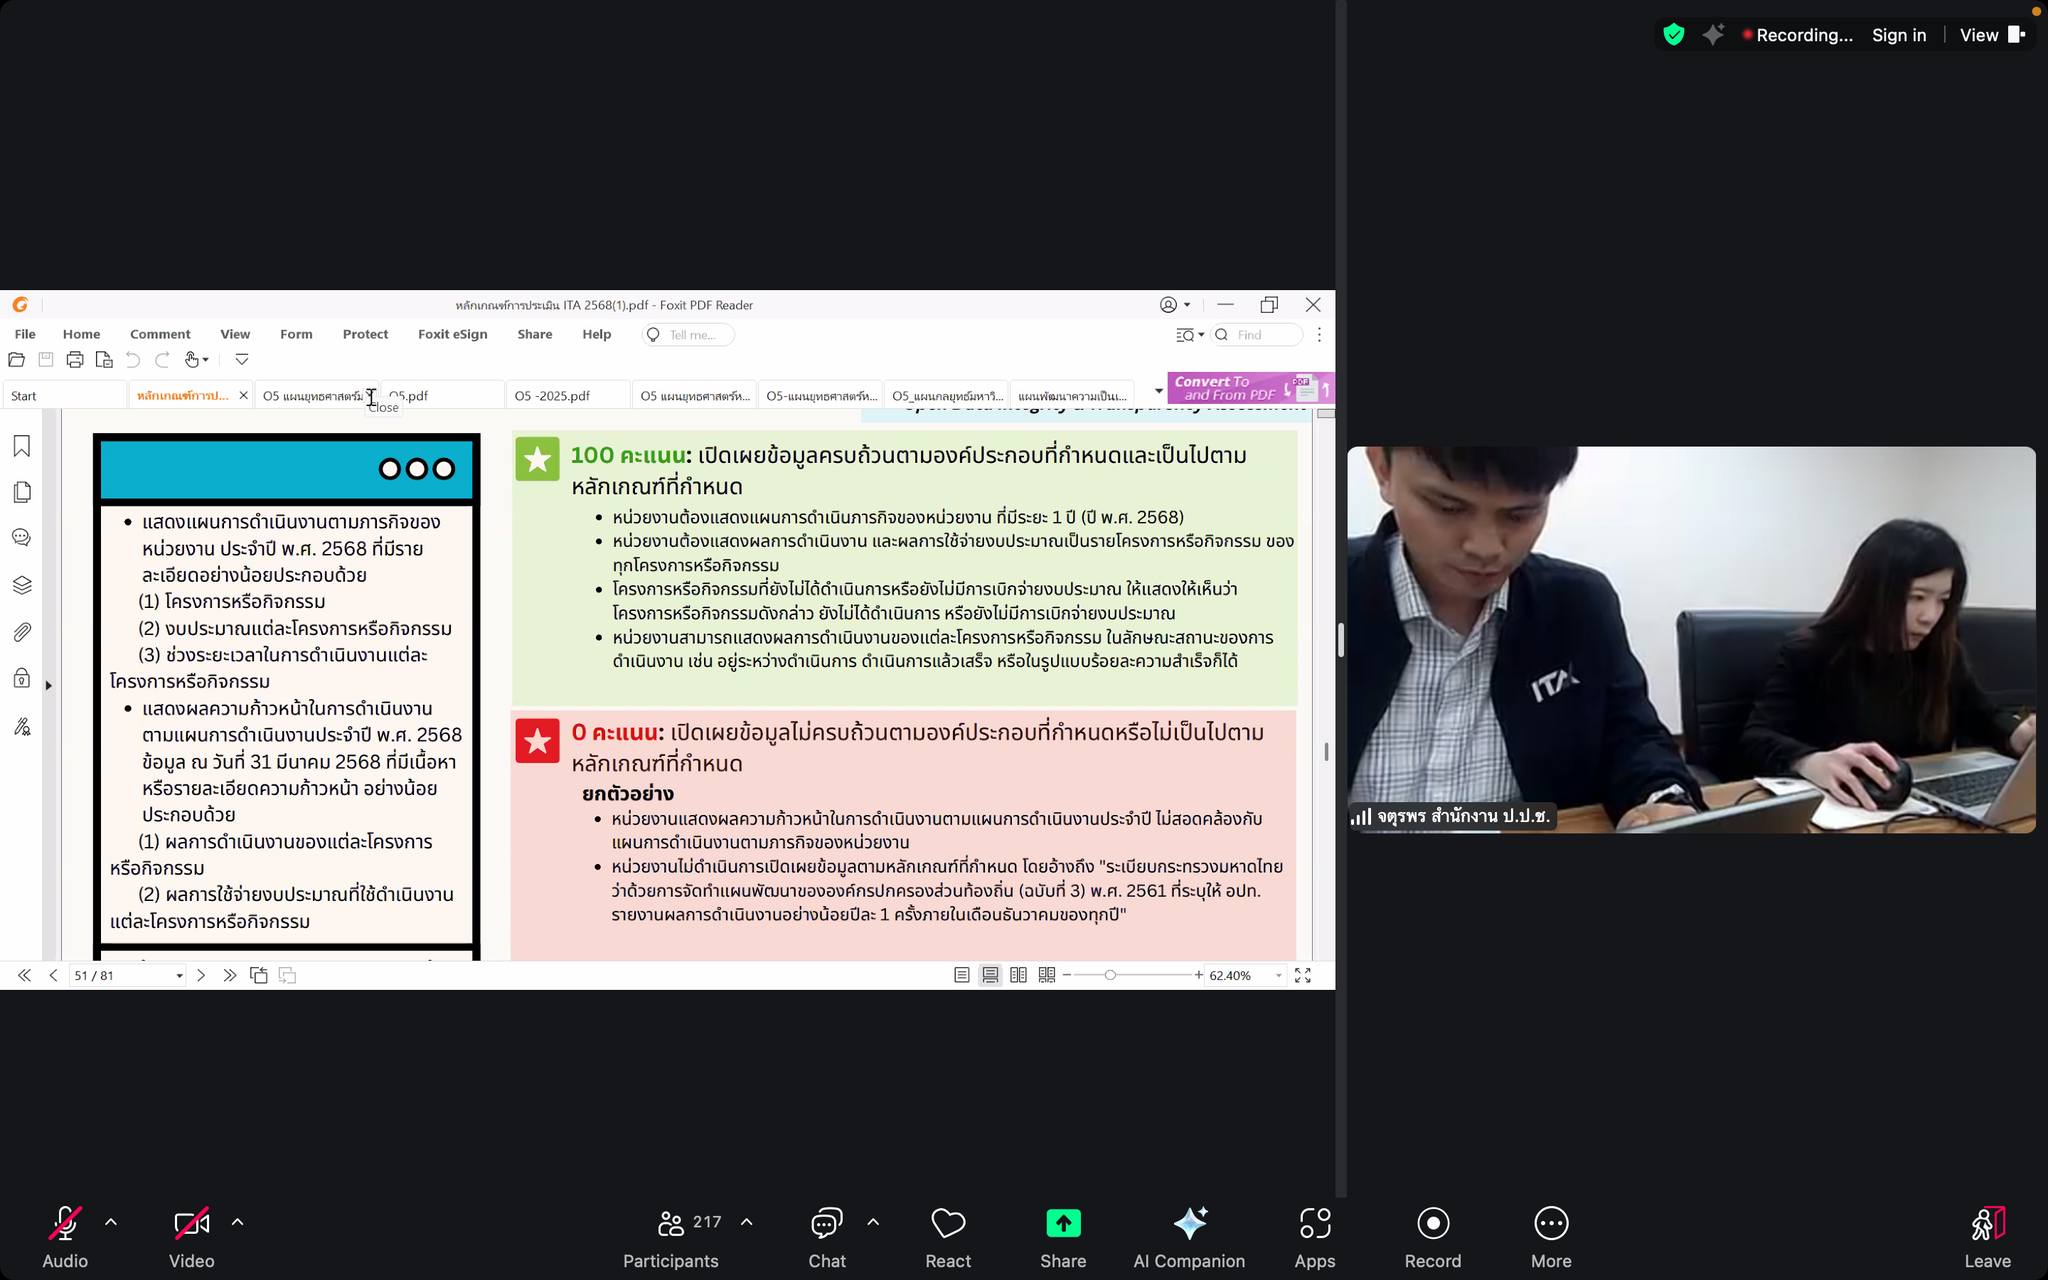Open the Pages thumbnail panel icon
This screenshot has width=2048, height=1280.
pyautogui.click(x=21, y=492)
